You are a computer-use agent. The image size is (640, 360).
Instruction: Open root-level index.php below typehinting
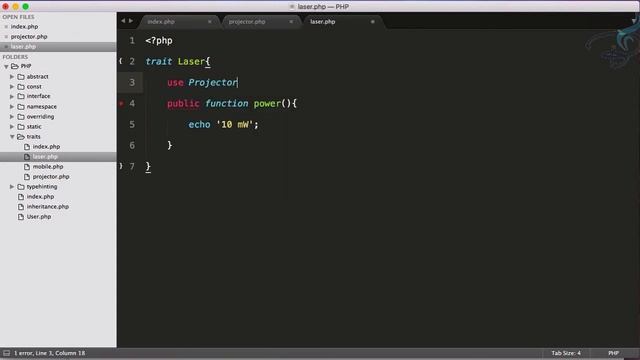pos(40,197)
